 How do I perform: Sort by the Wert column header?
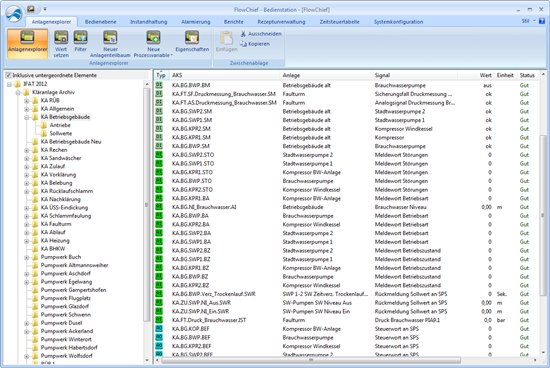(x=486, y=75)
